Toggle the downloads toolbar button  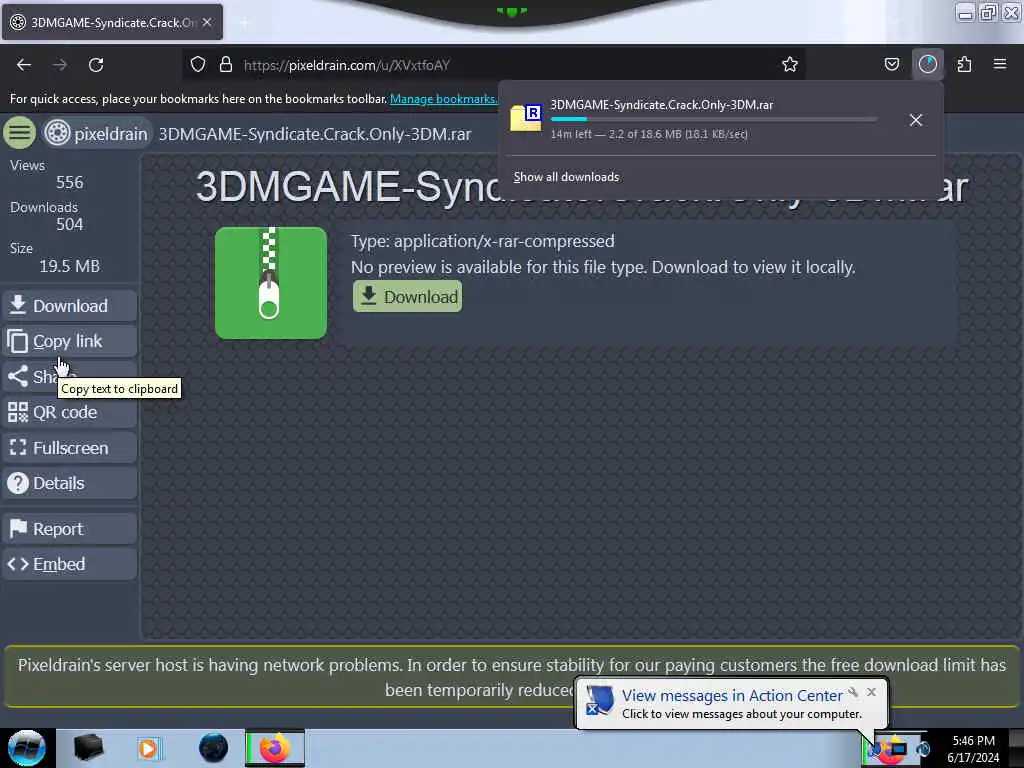tap(927, 65)
